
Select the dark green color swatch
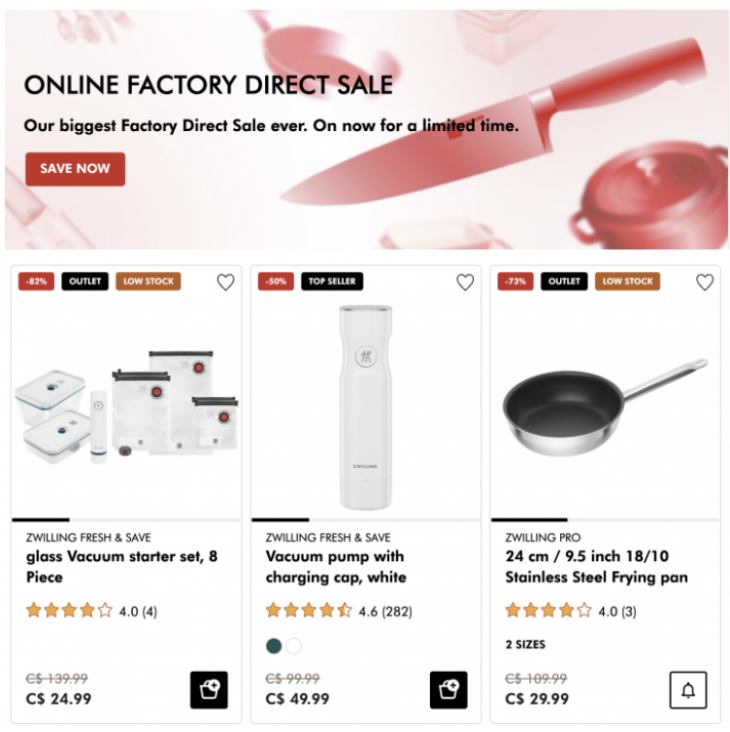pyautogui.click(x=274, y=646)
